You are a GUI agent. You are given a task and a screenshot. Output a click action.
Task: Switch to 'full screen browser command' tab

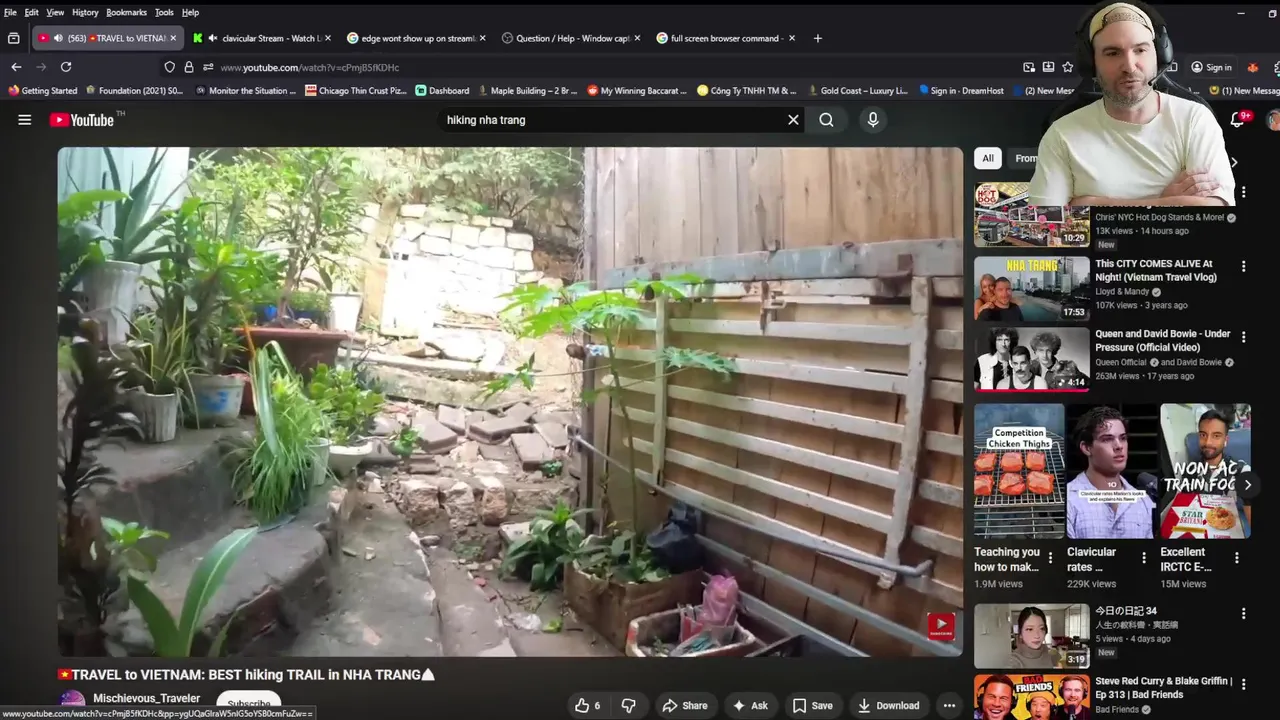pos(726,38)
